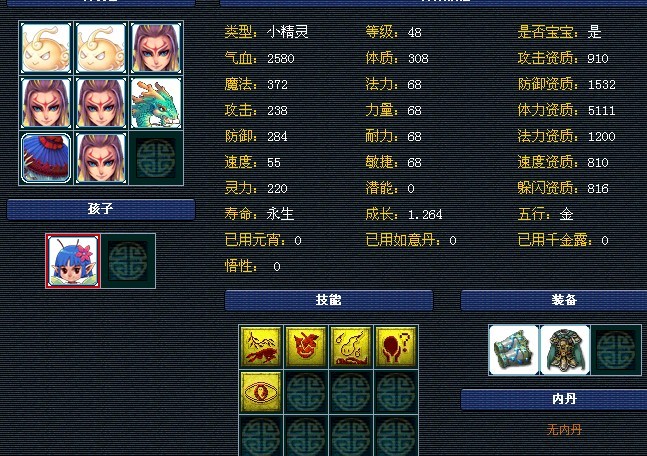Inspect the silver bracers equipment item
The image size is (647, 456).
point(514,350)
